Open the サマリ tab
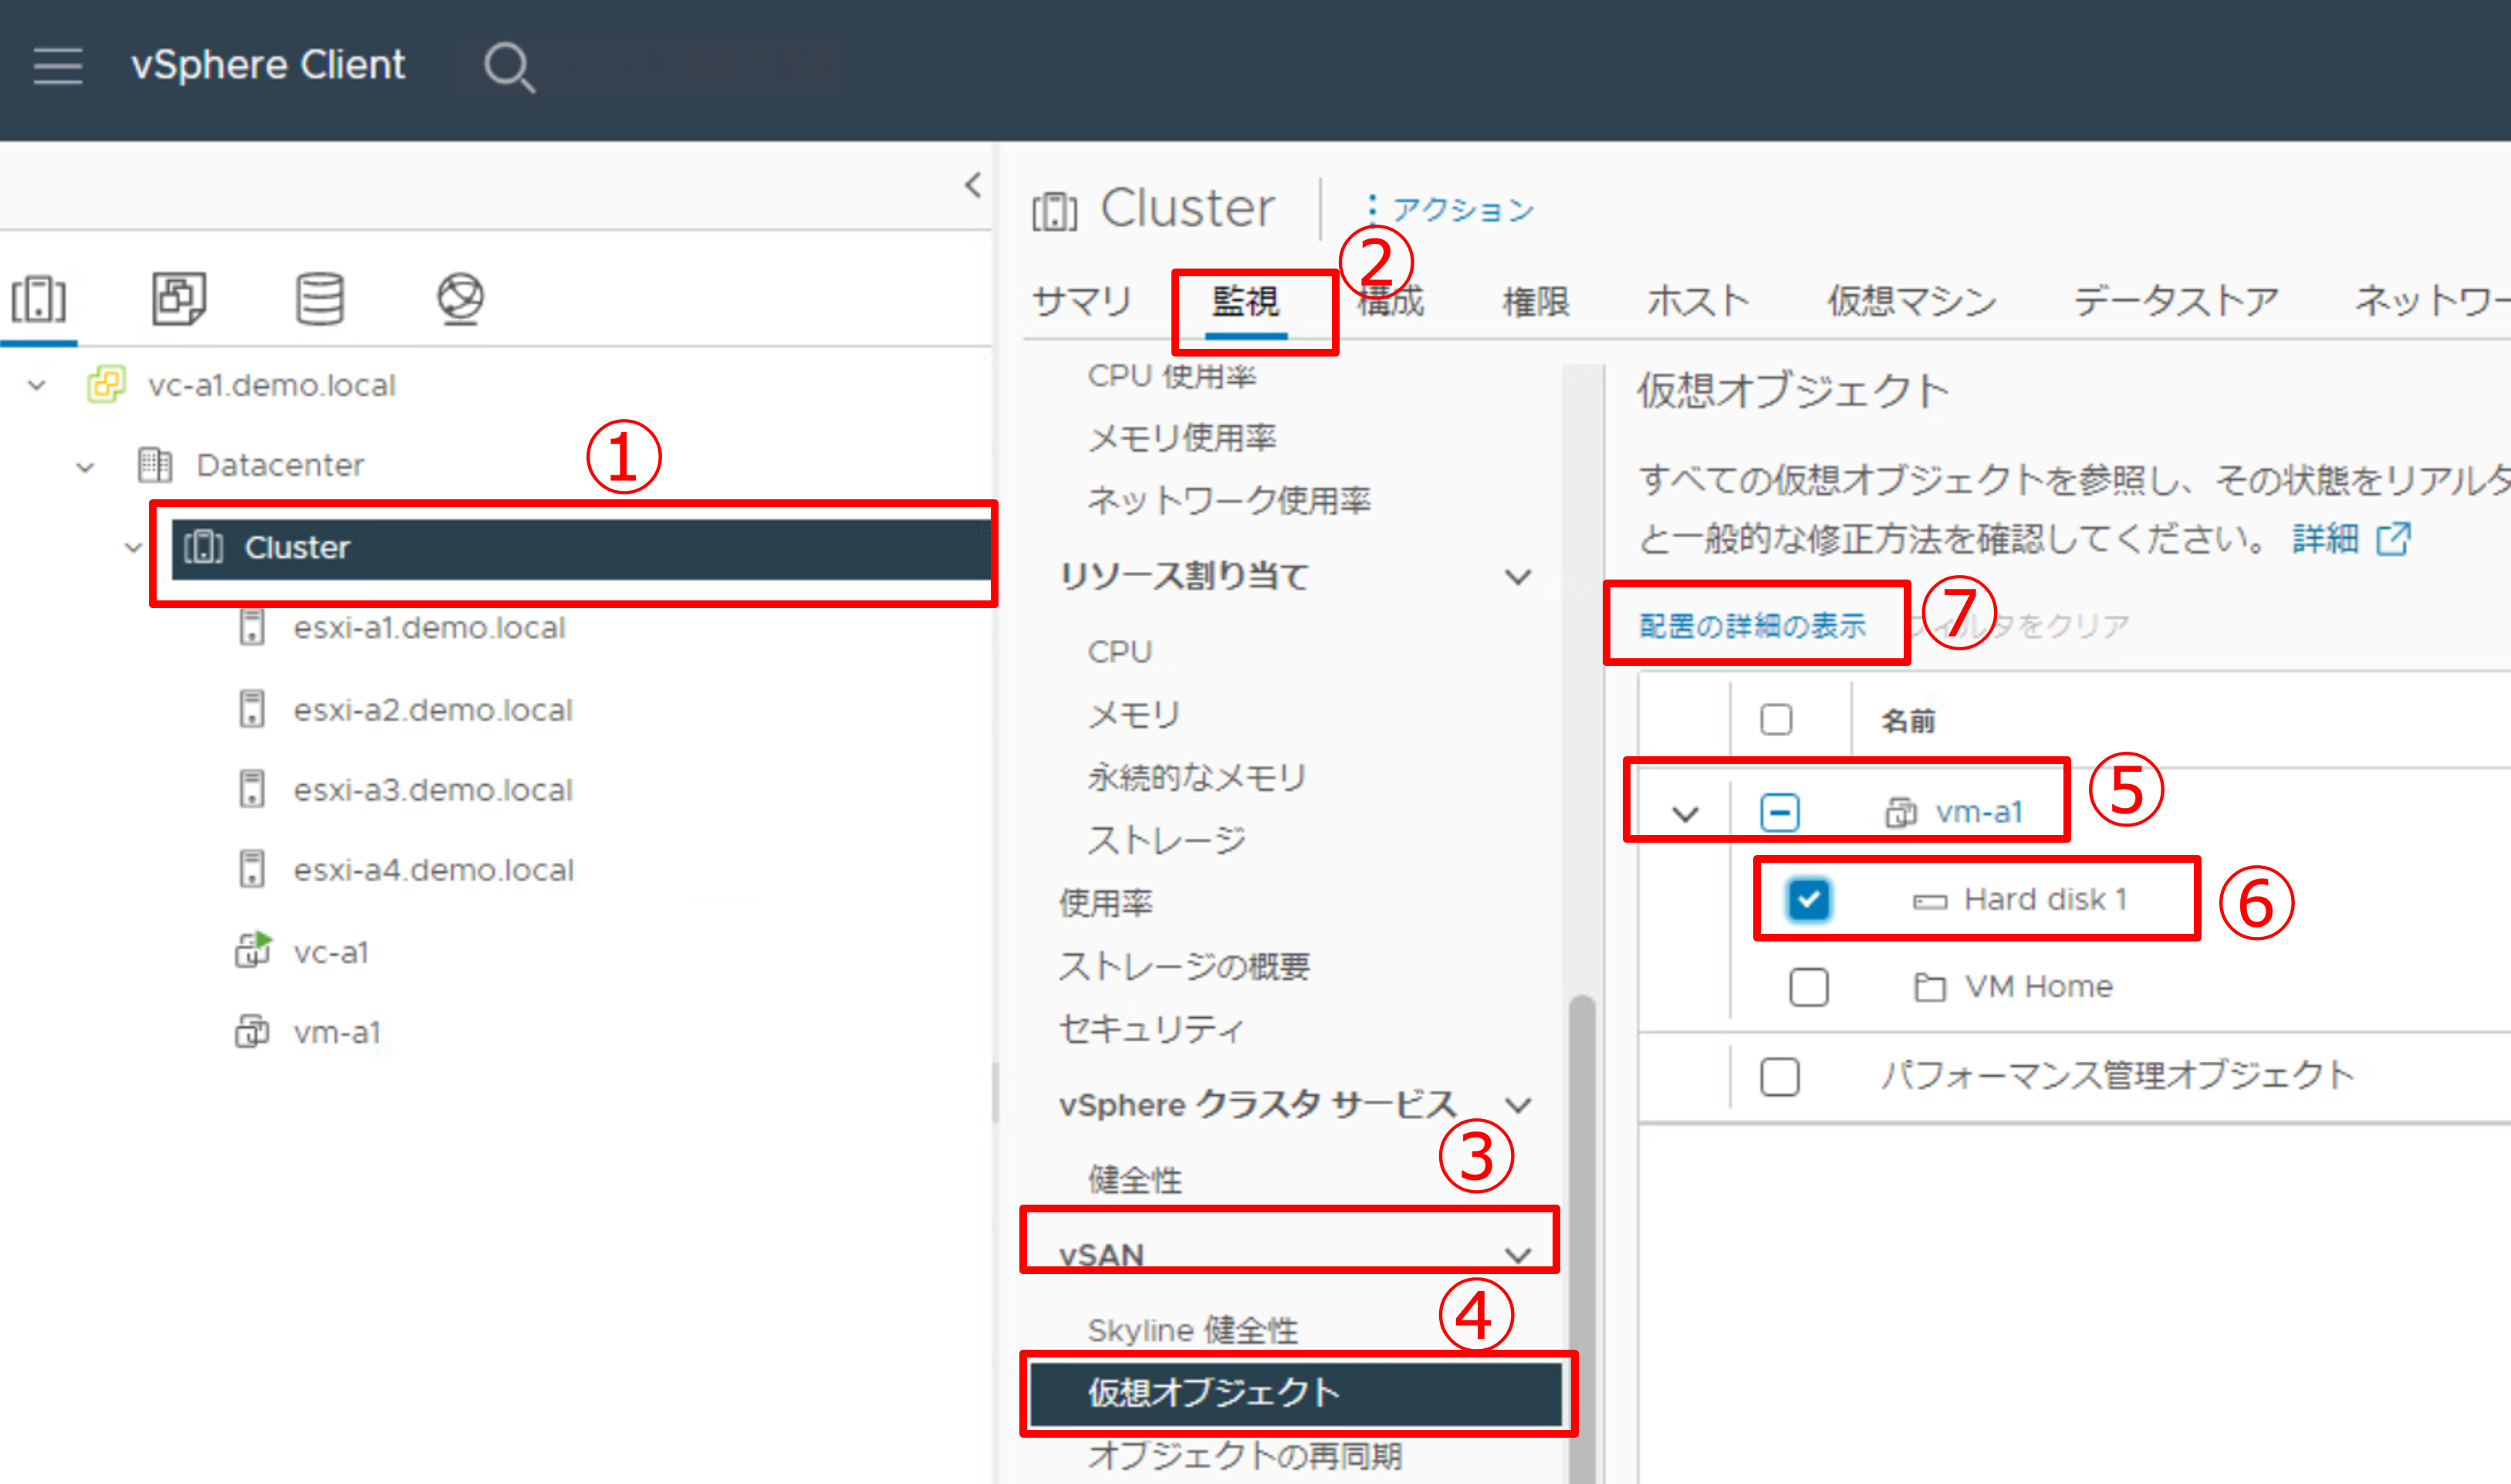The height and width of the screenshot is (1484, 2511). [1082, 301]
